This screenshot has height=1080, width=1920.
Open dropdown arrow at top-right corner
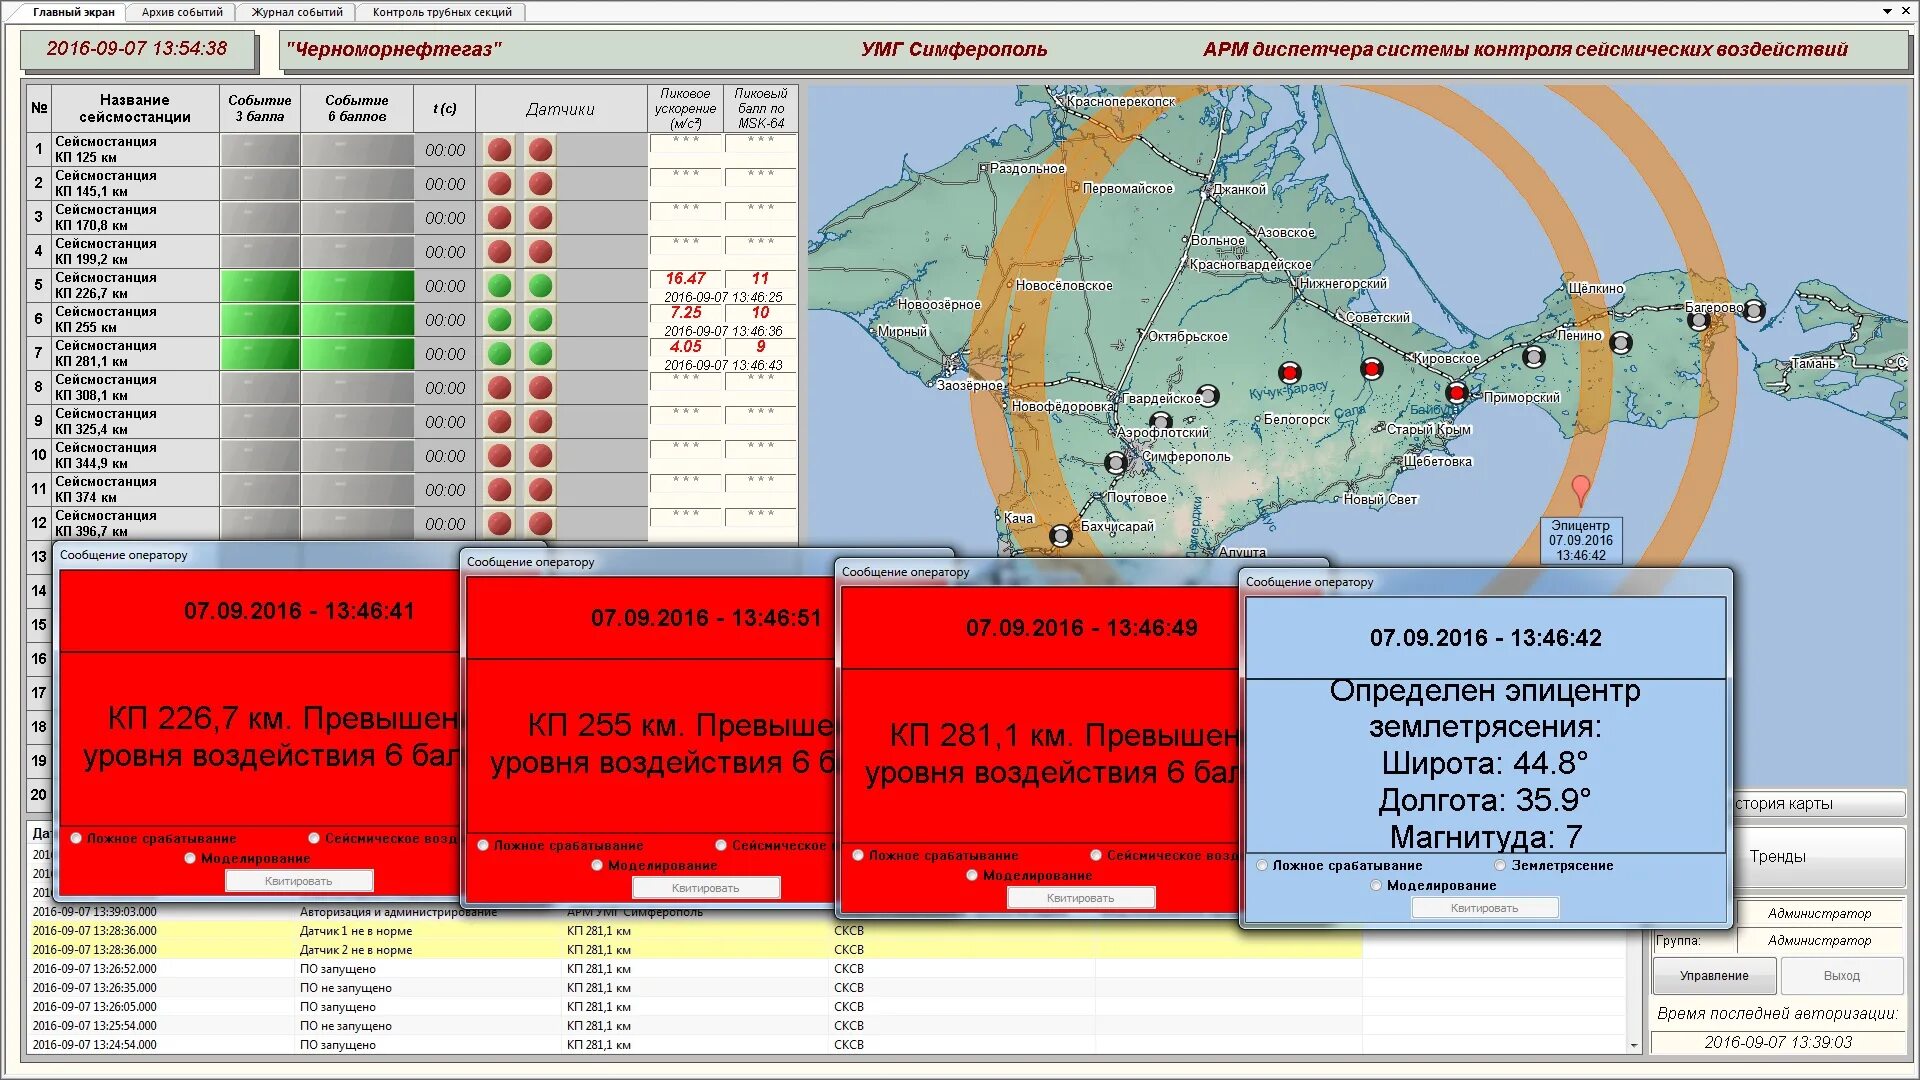(1887, 11)
